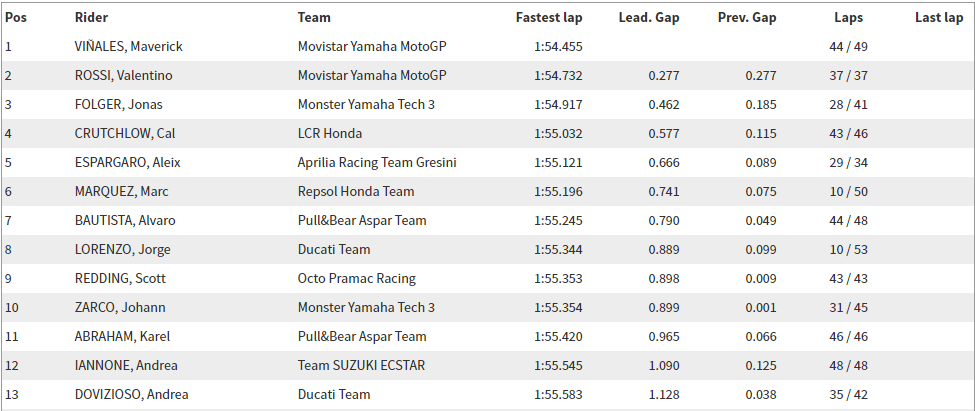Select DOVIZIOSO, Andrea row

coord(488,394)
